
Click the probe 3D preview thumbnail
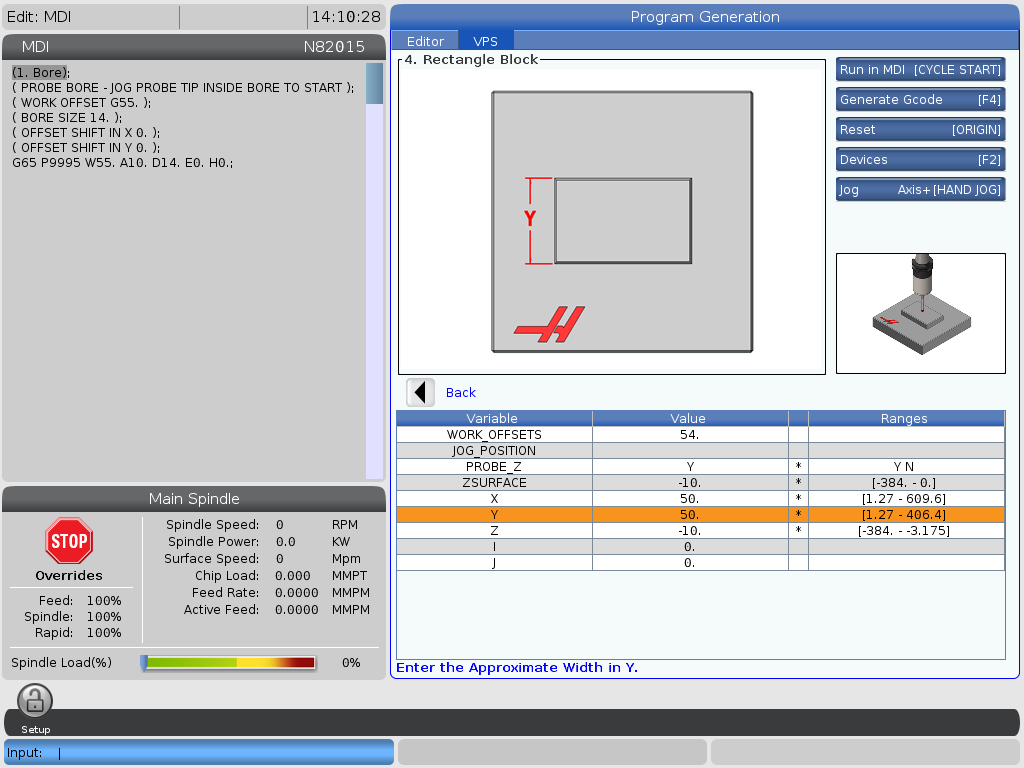921,313
